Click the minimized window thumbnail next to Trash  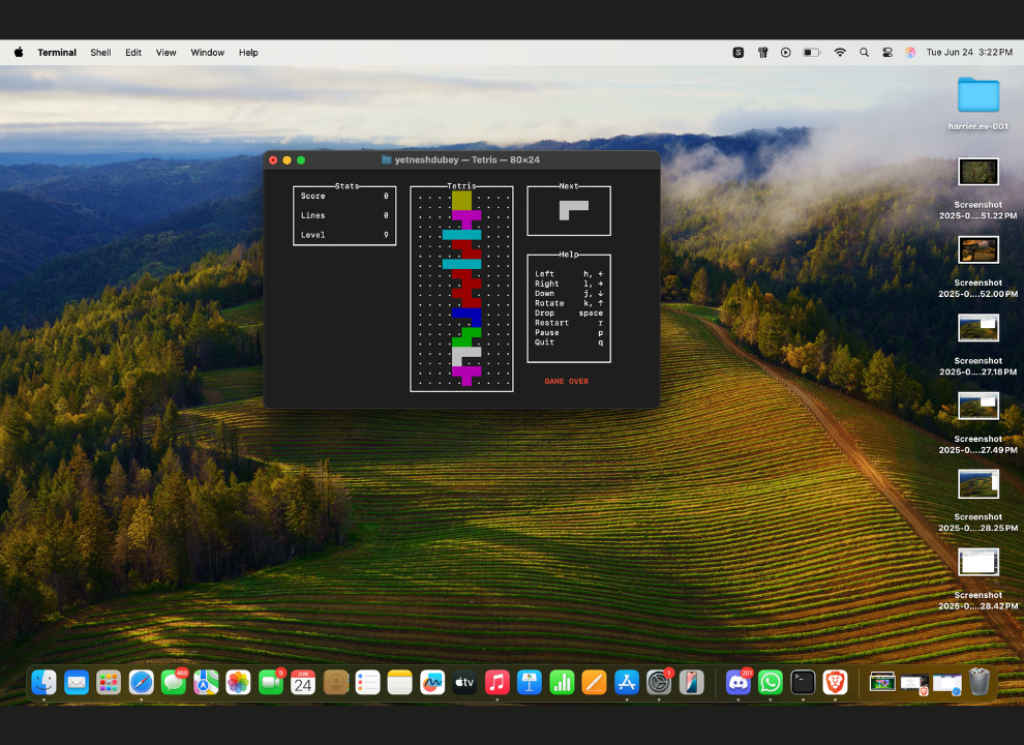click(x=947, y=684)
